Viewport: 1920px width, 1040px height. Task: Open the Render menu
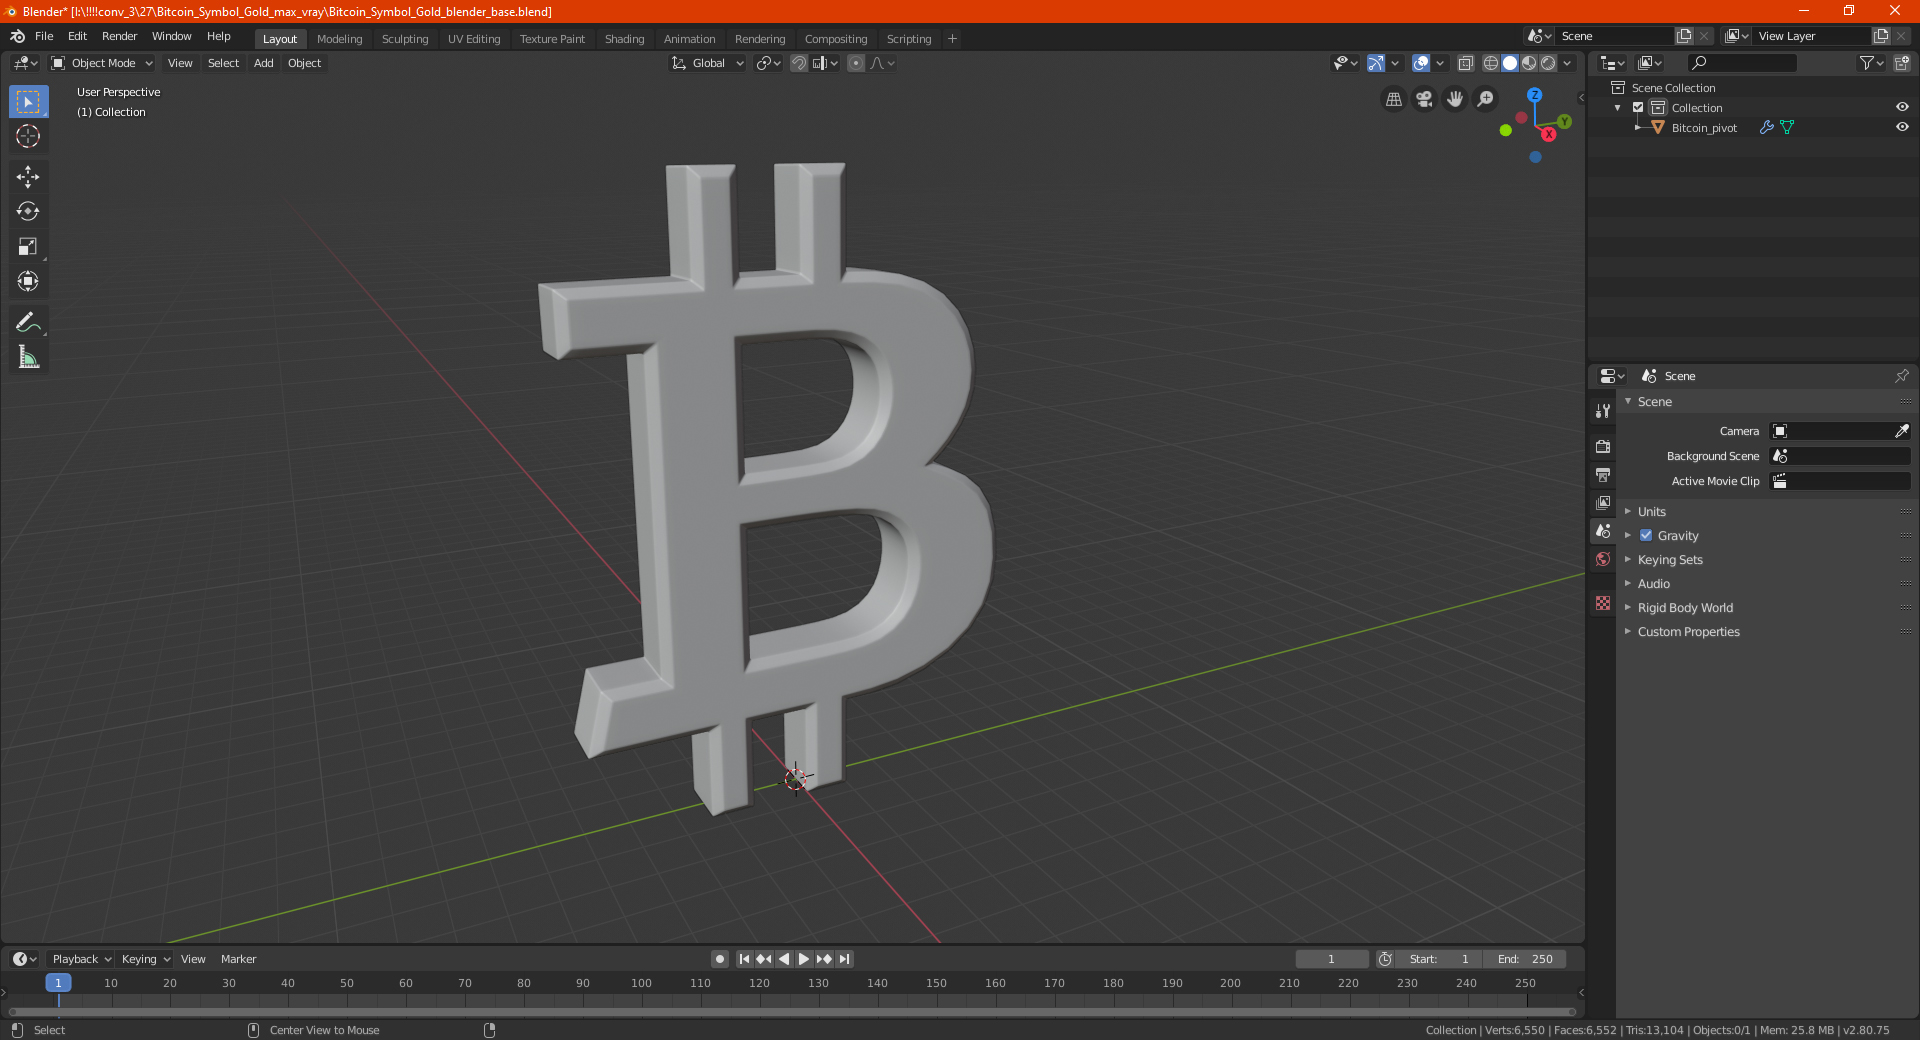tap(120, 36)
